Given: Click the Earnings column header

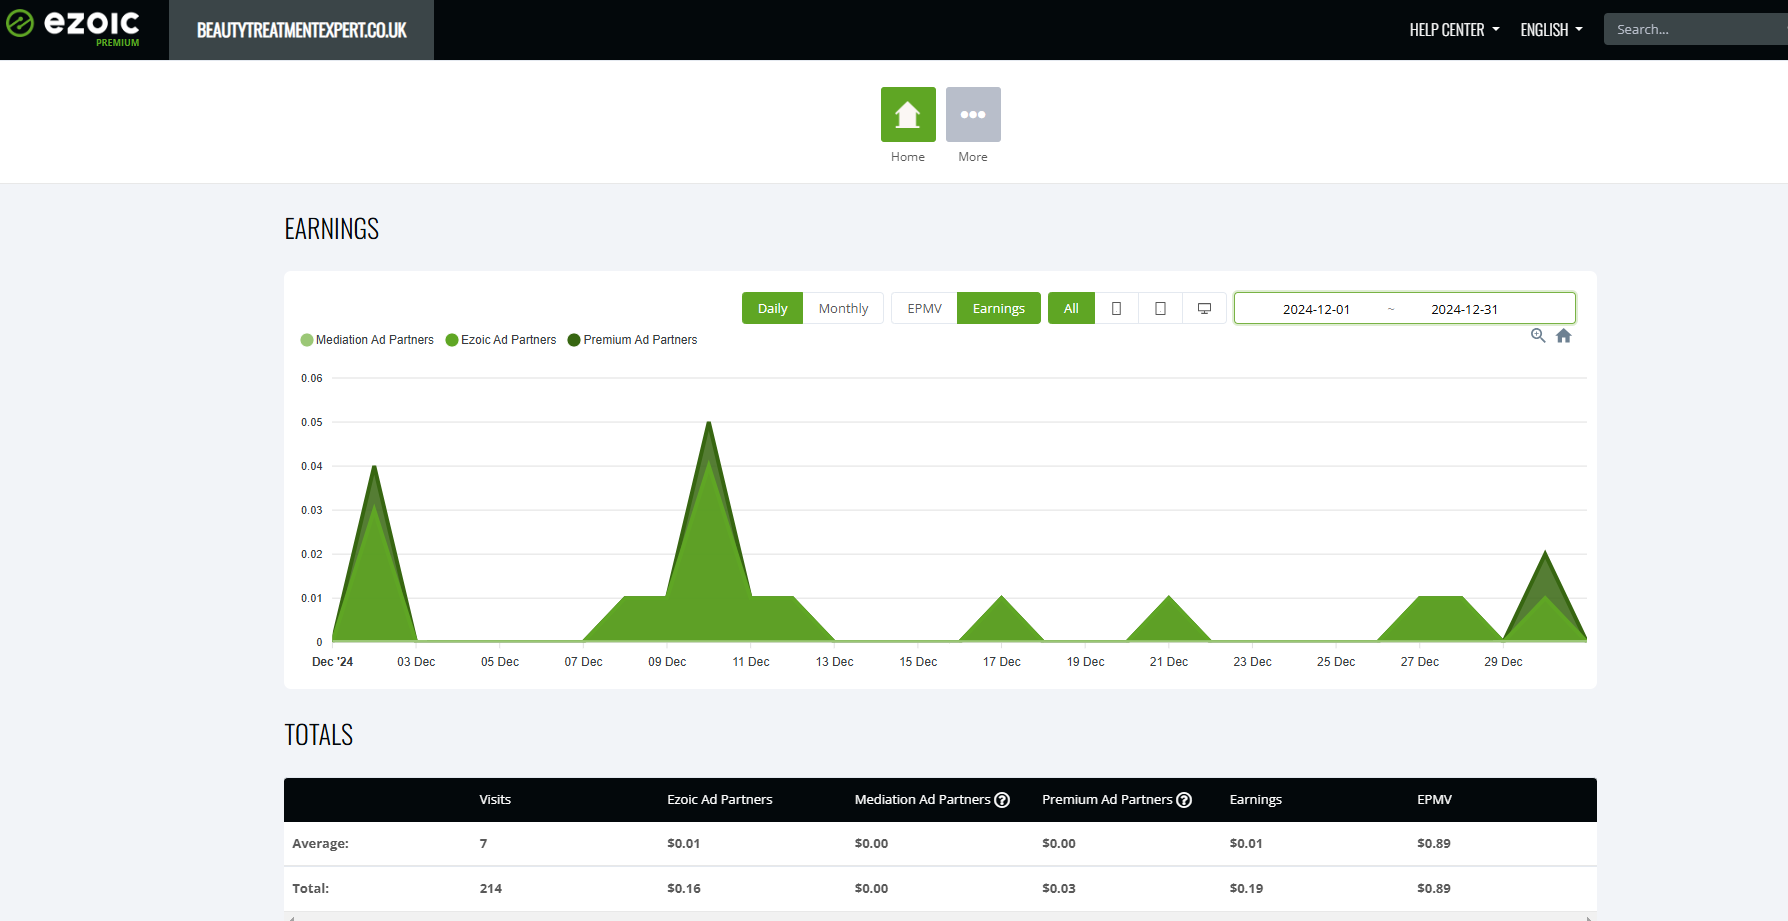Looking at the screenshot, I should [x=1255, y=800].
